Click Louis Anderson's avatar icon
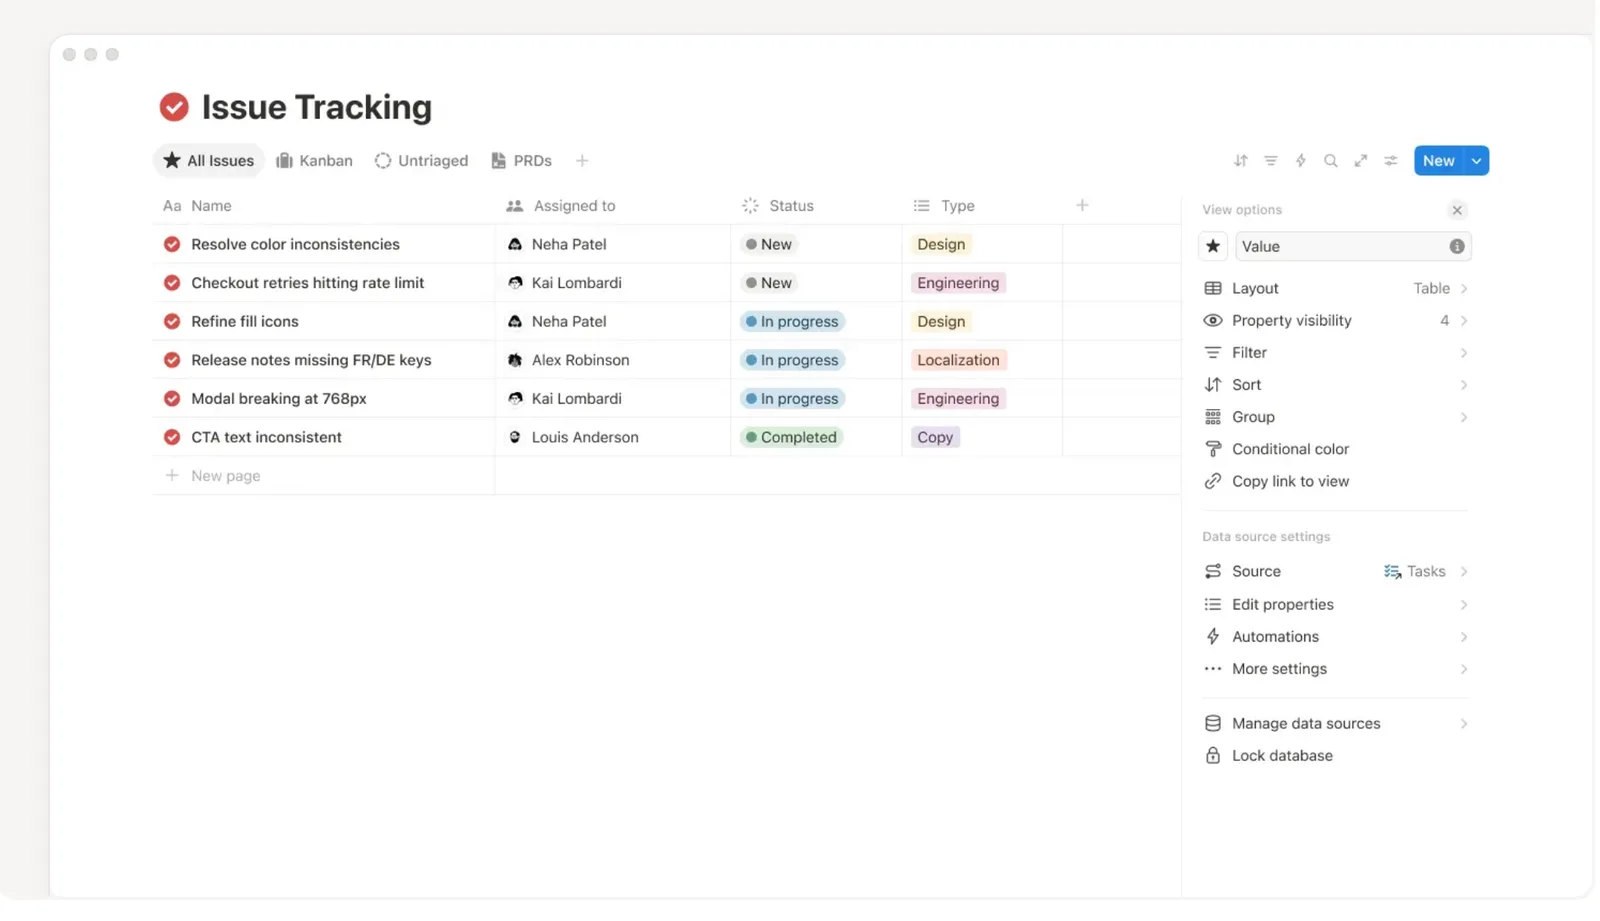This screenshot has height=921, width=1600. point(515,437)
